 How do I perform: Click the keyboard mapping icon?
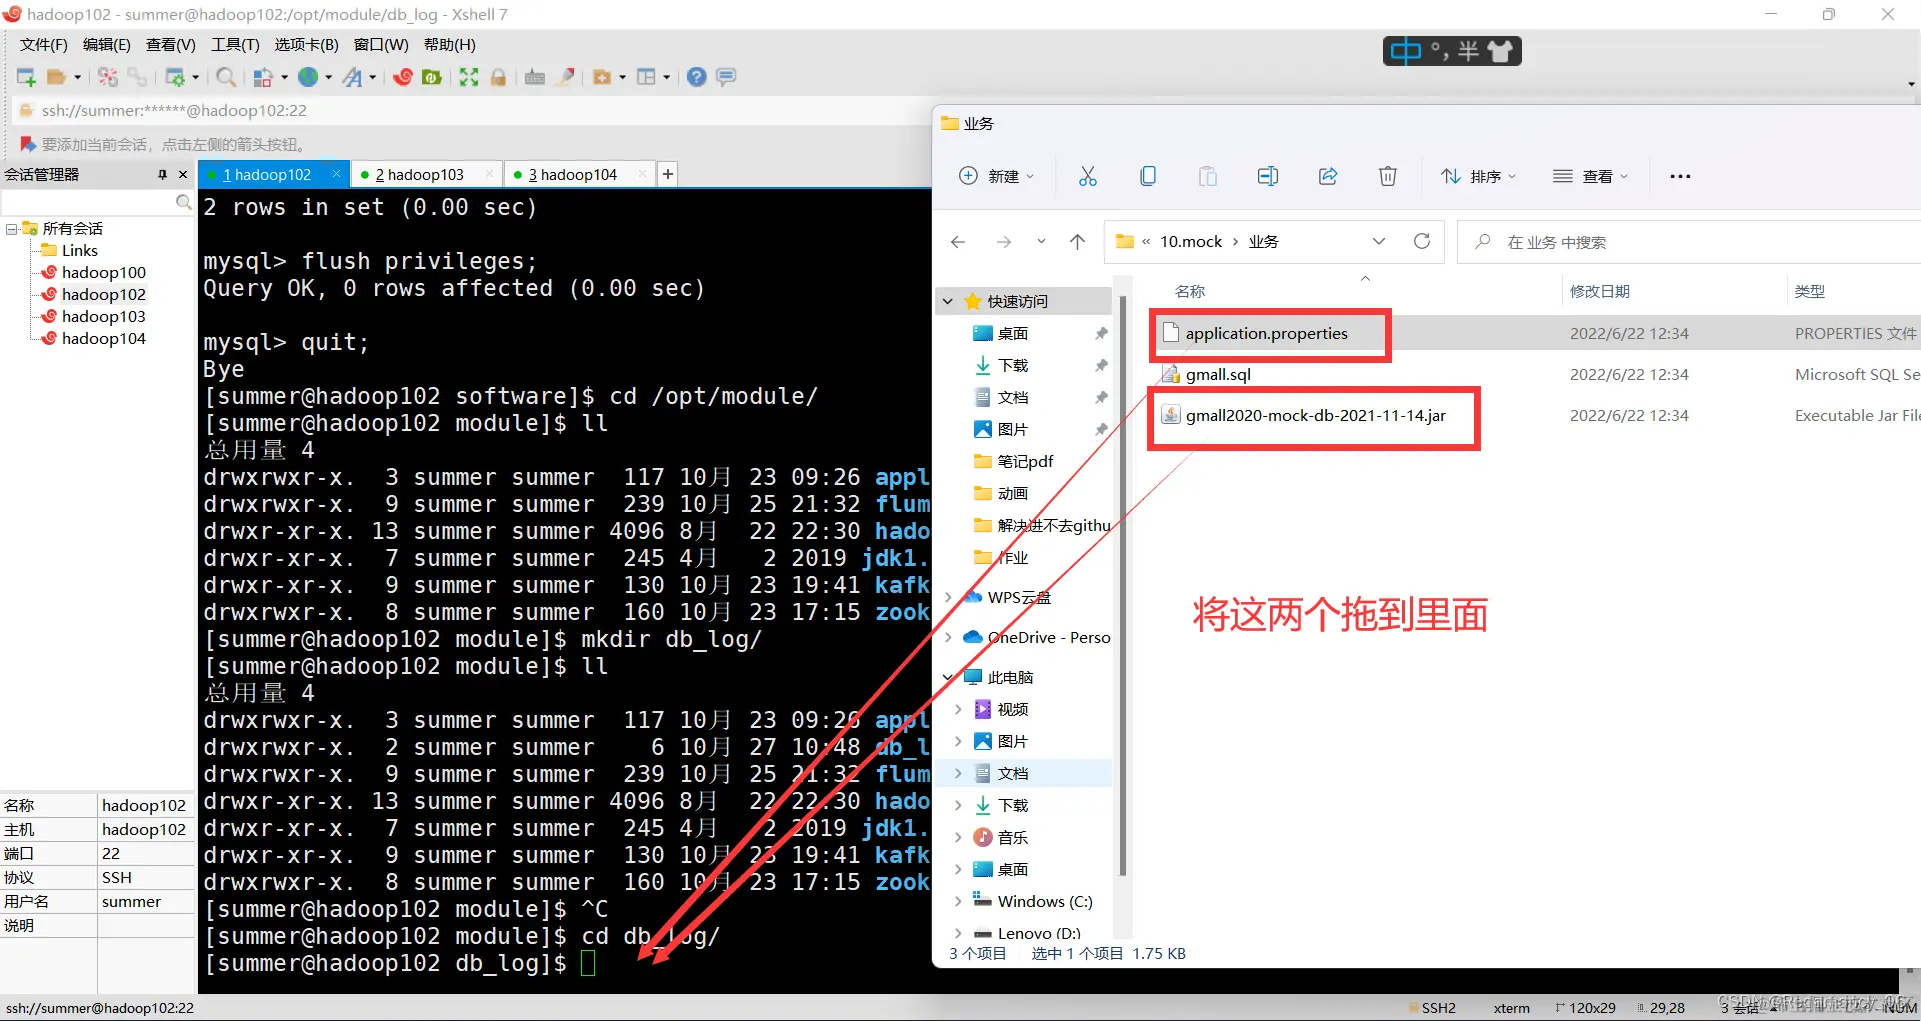pyautogui.click(x=535, y=77)
